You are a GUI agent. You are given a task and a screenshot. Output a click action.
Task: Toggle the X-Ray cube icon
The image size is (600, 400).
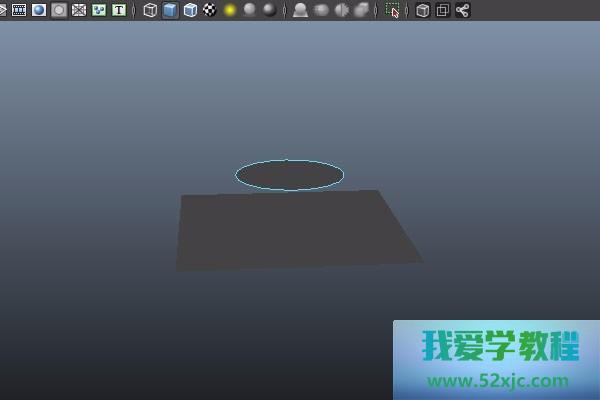(423, 10)
